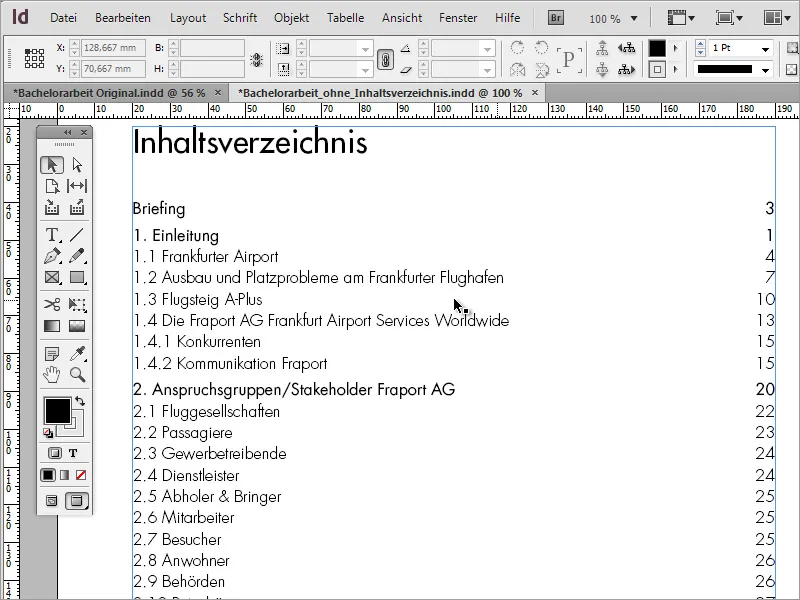Select the Pencil tool

point(77,256)
